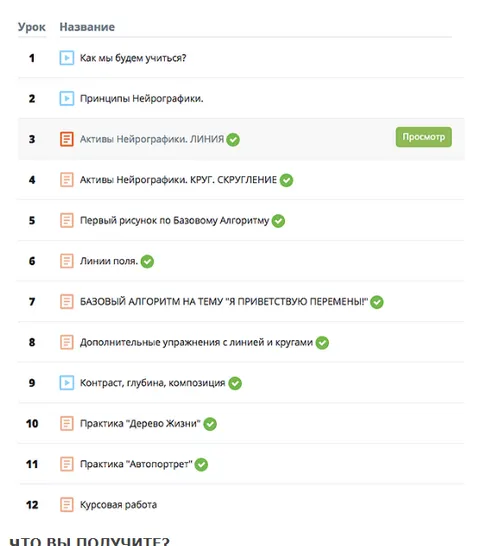
Task: Click the document icon for lesson 3
Action: [67, 139]
